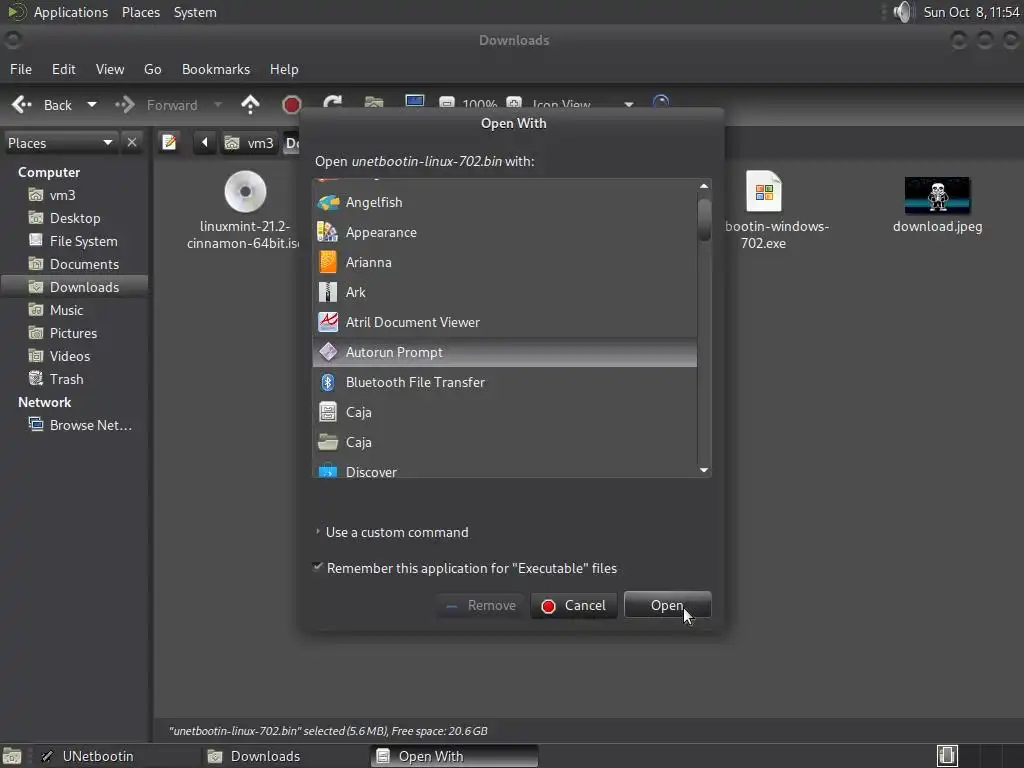Click the application list scrollbar thumb

click(704, 219)
